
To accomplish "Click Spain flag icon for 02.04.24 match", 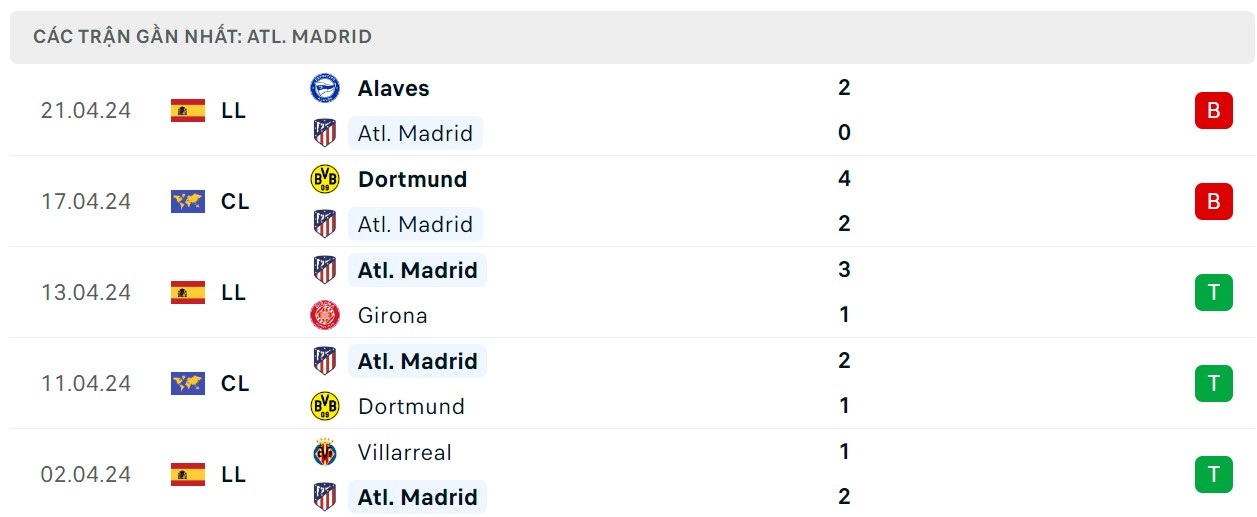I will tap(188, 474).
